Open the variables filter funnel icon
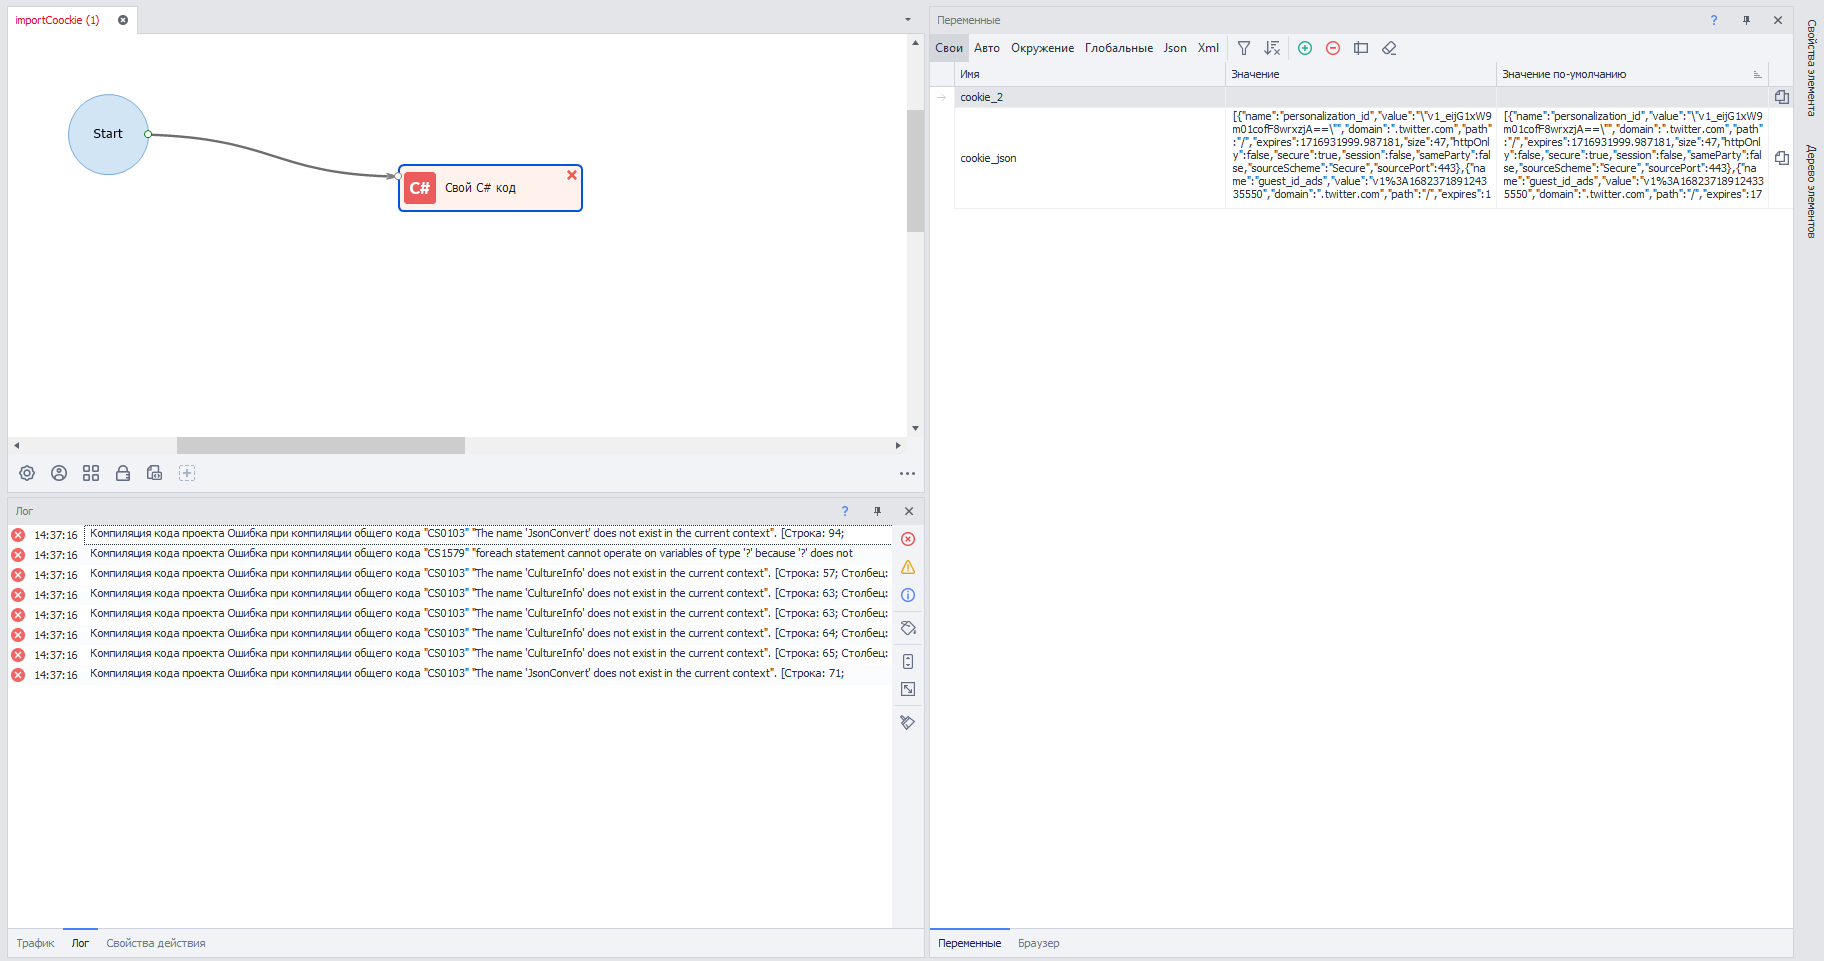1824x961 pixels. point(1244,48)
